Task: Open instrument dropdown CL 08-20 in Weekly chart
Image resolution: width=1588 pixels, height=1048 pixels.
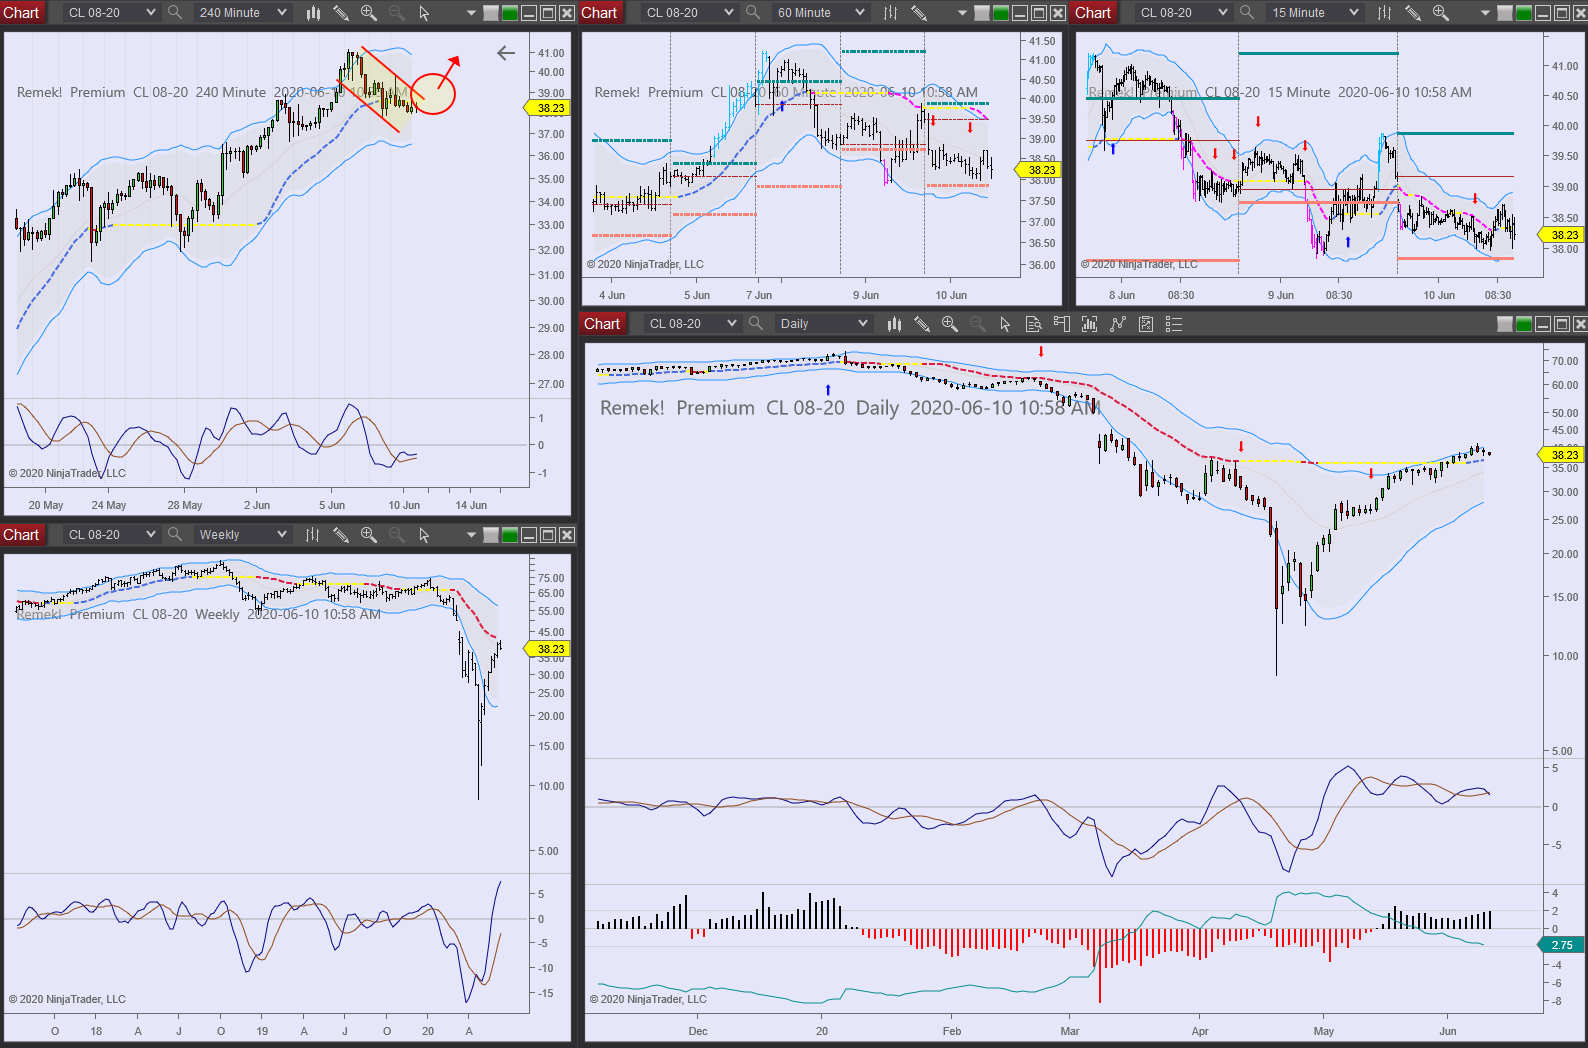Action: 111,535
